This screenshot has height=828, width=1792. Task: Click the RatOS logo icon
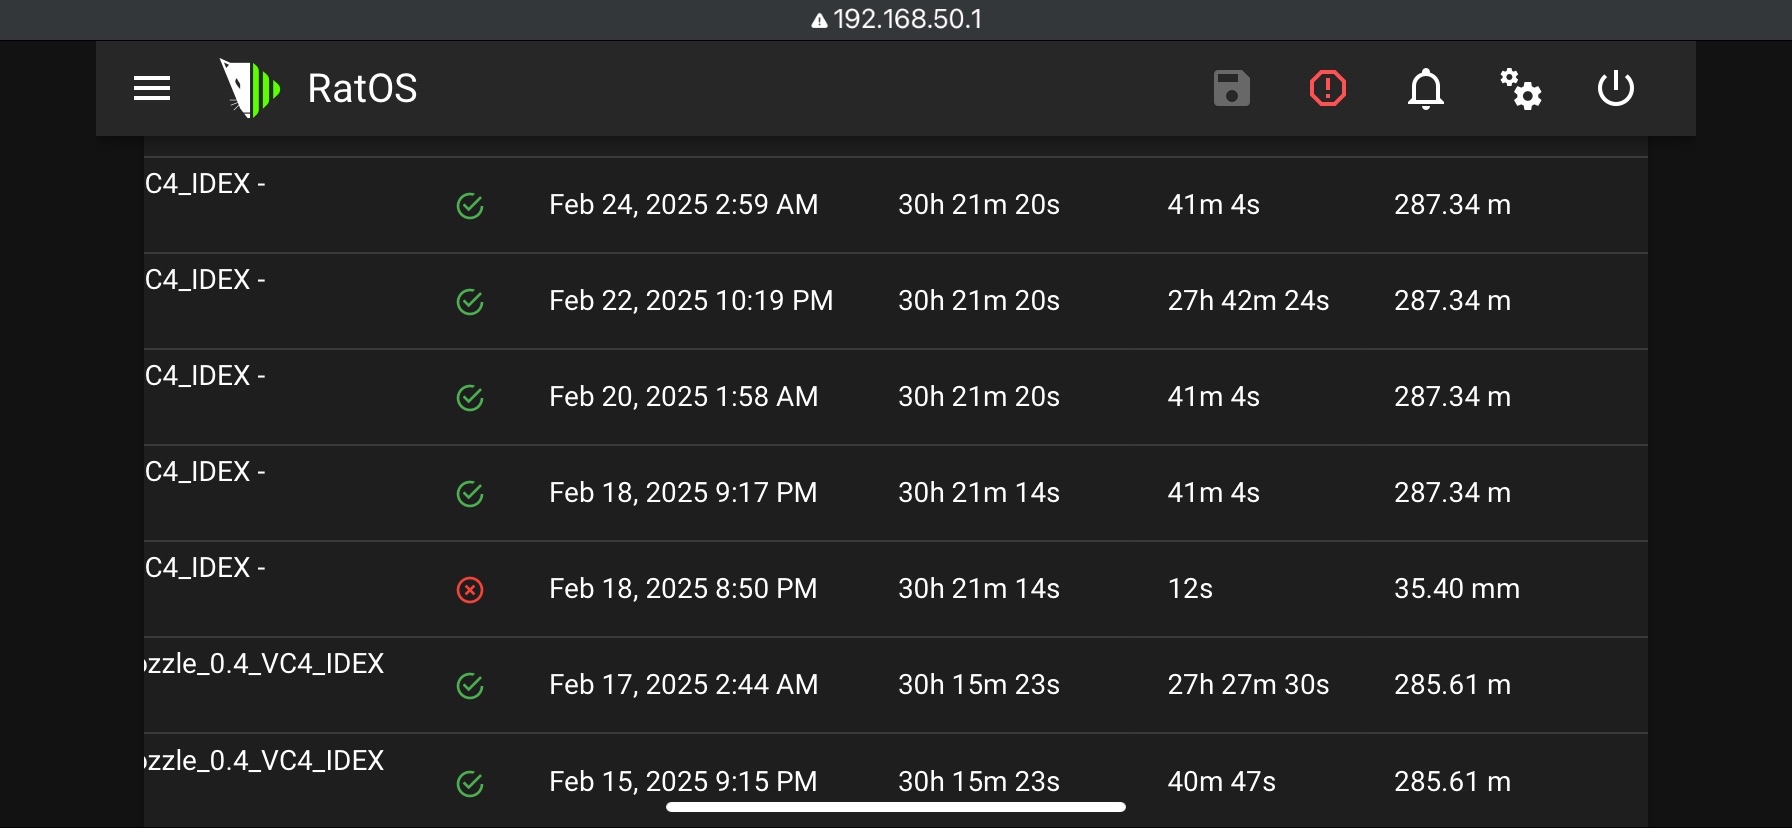click(249, 88)
